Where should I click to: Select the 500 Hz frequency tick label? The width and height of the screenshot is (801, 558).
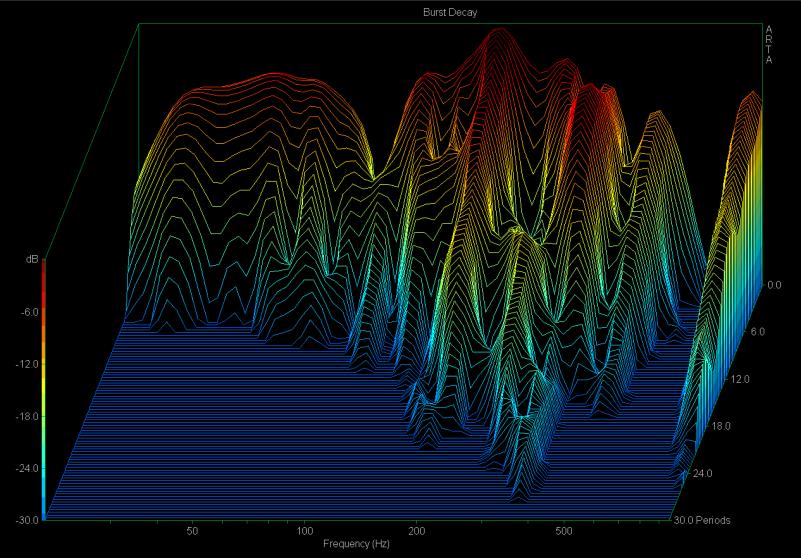pyautogui.click(x=566, y=531)
